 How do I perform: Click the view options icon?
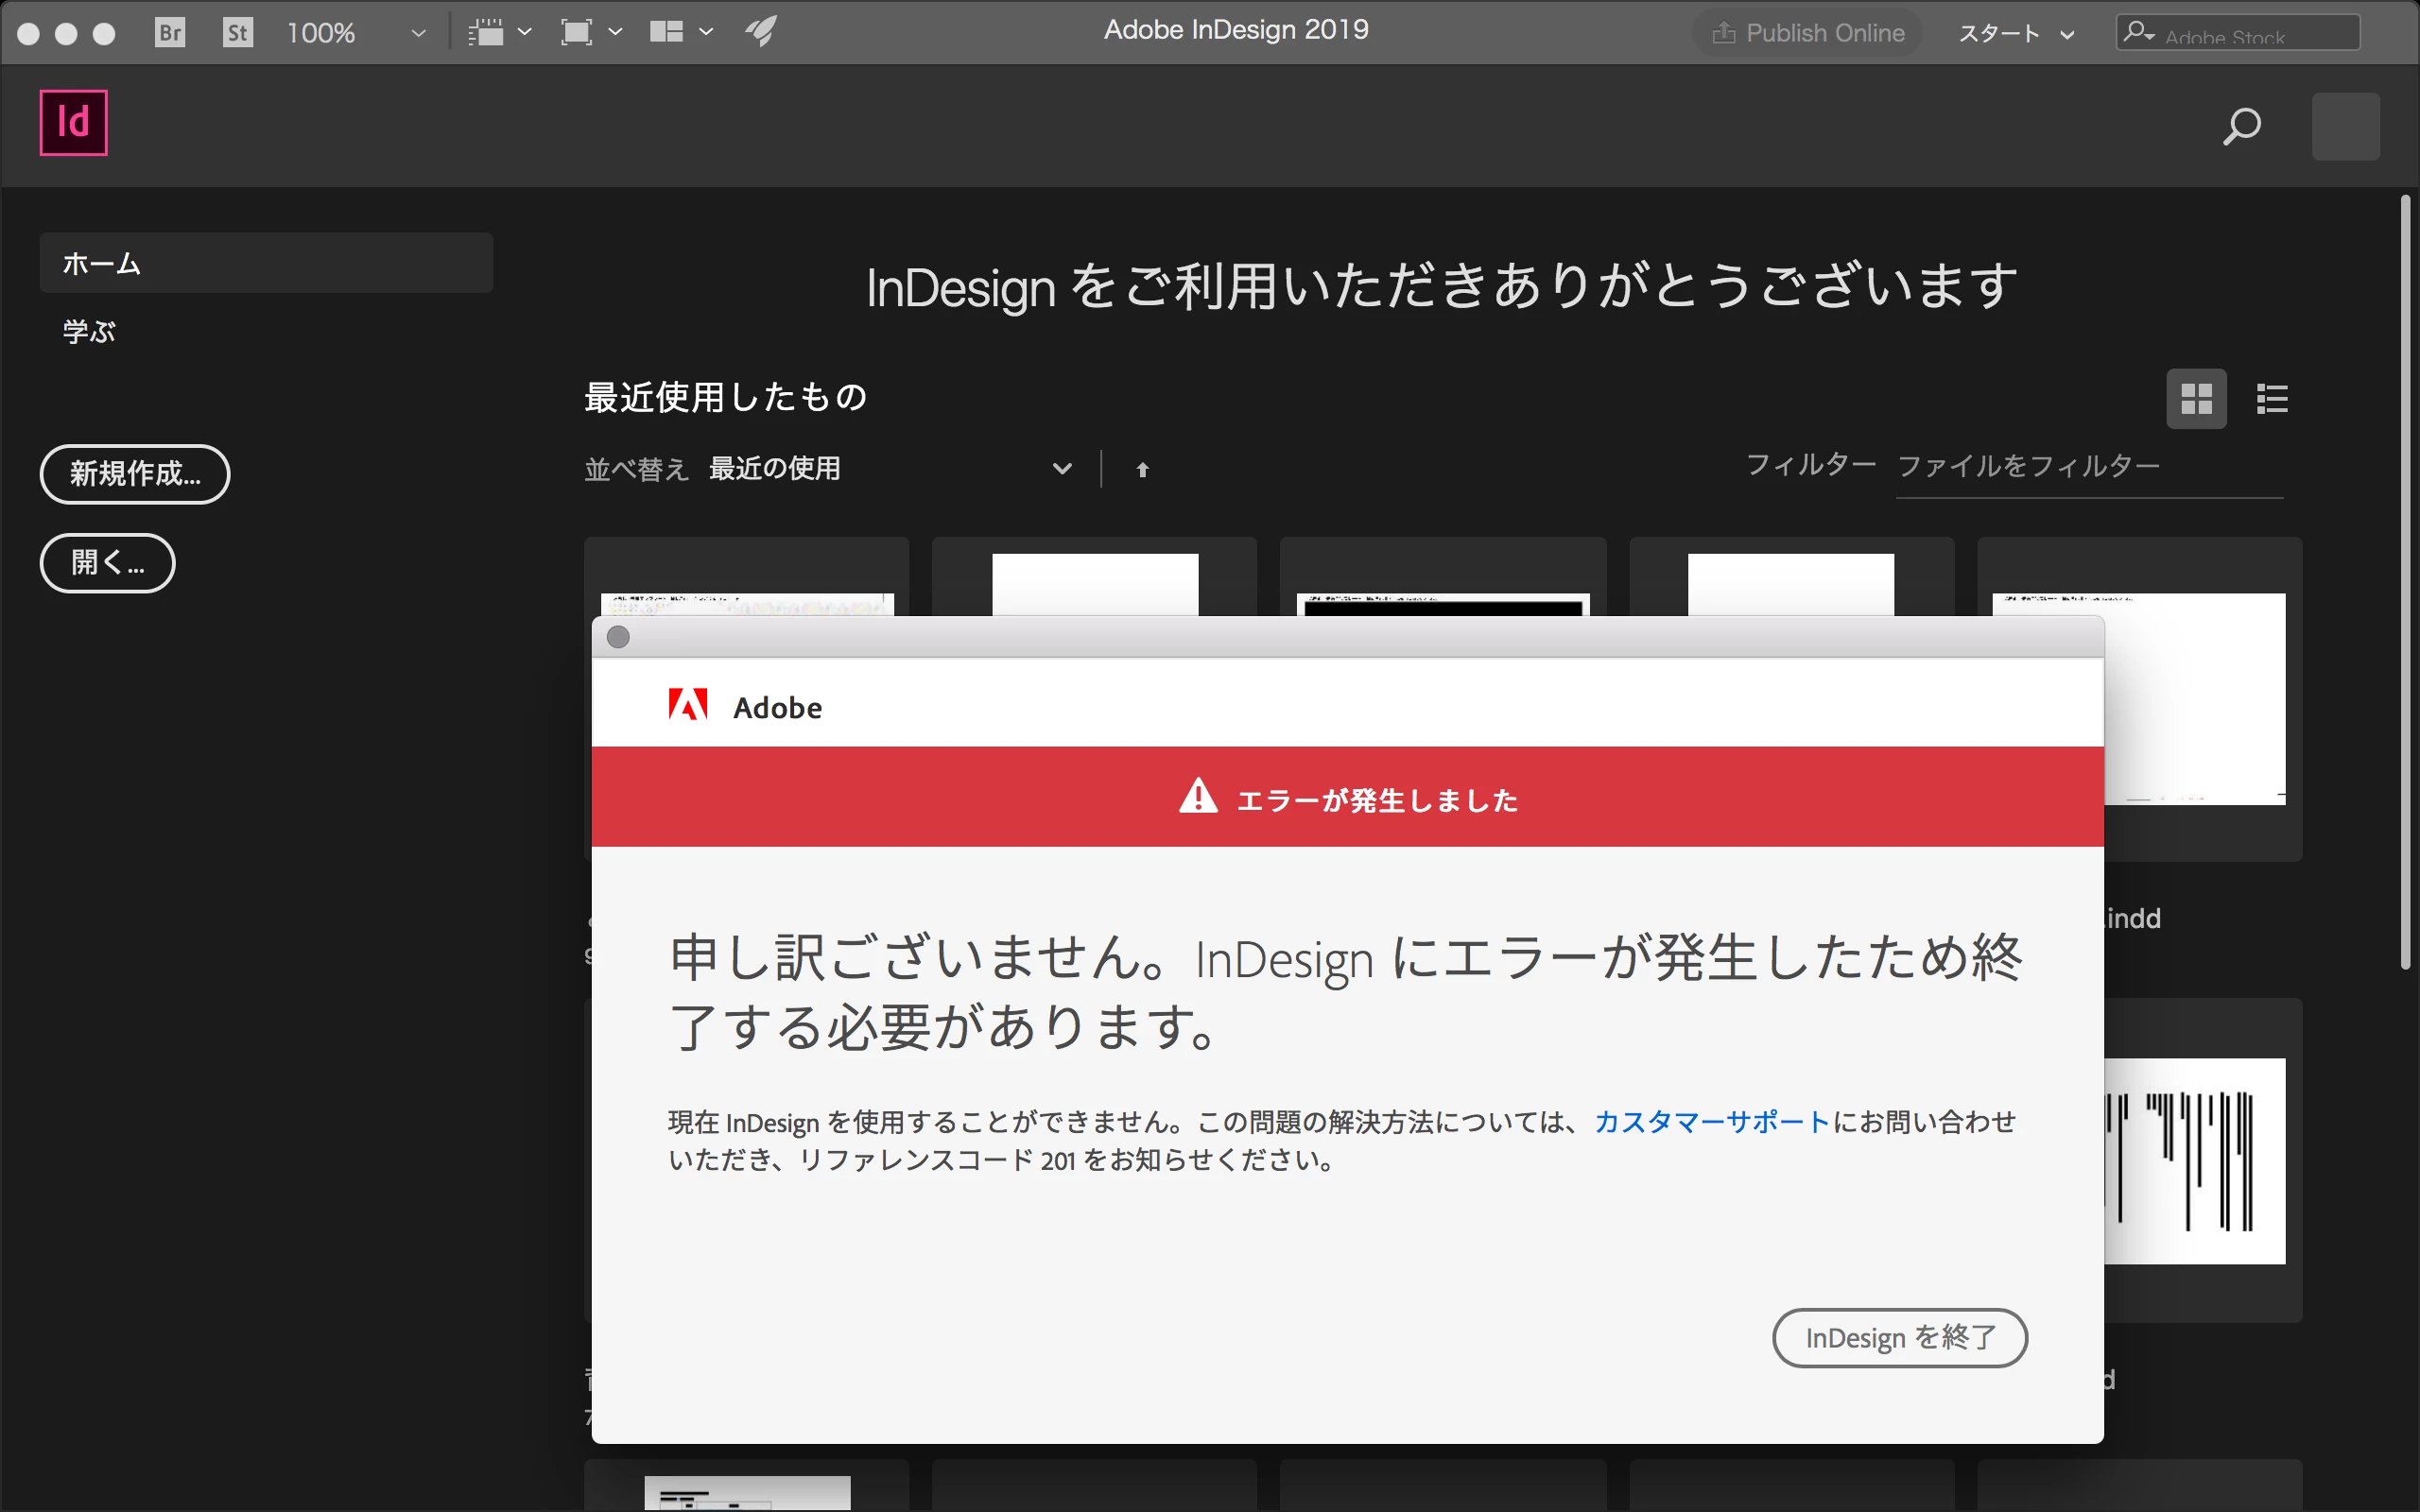click(x=487, y=33)
